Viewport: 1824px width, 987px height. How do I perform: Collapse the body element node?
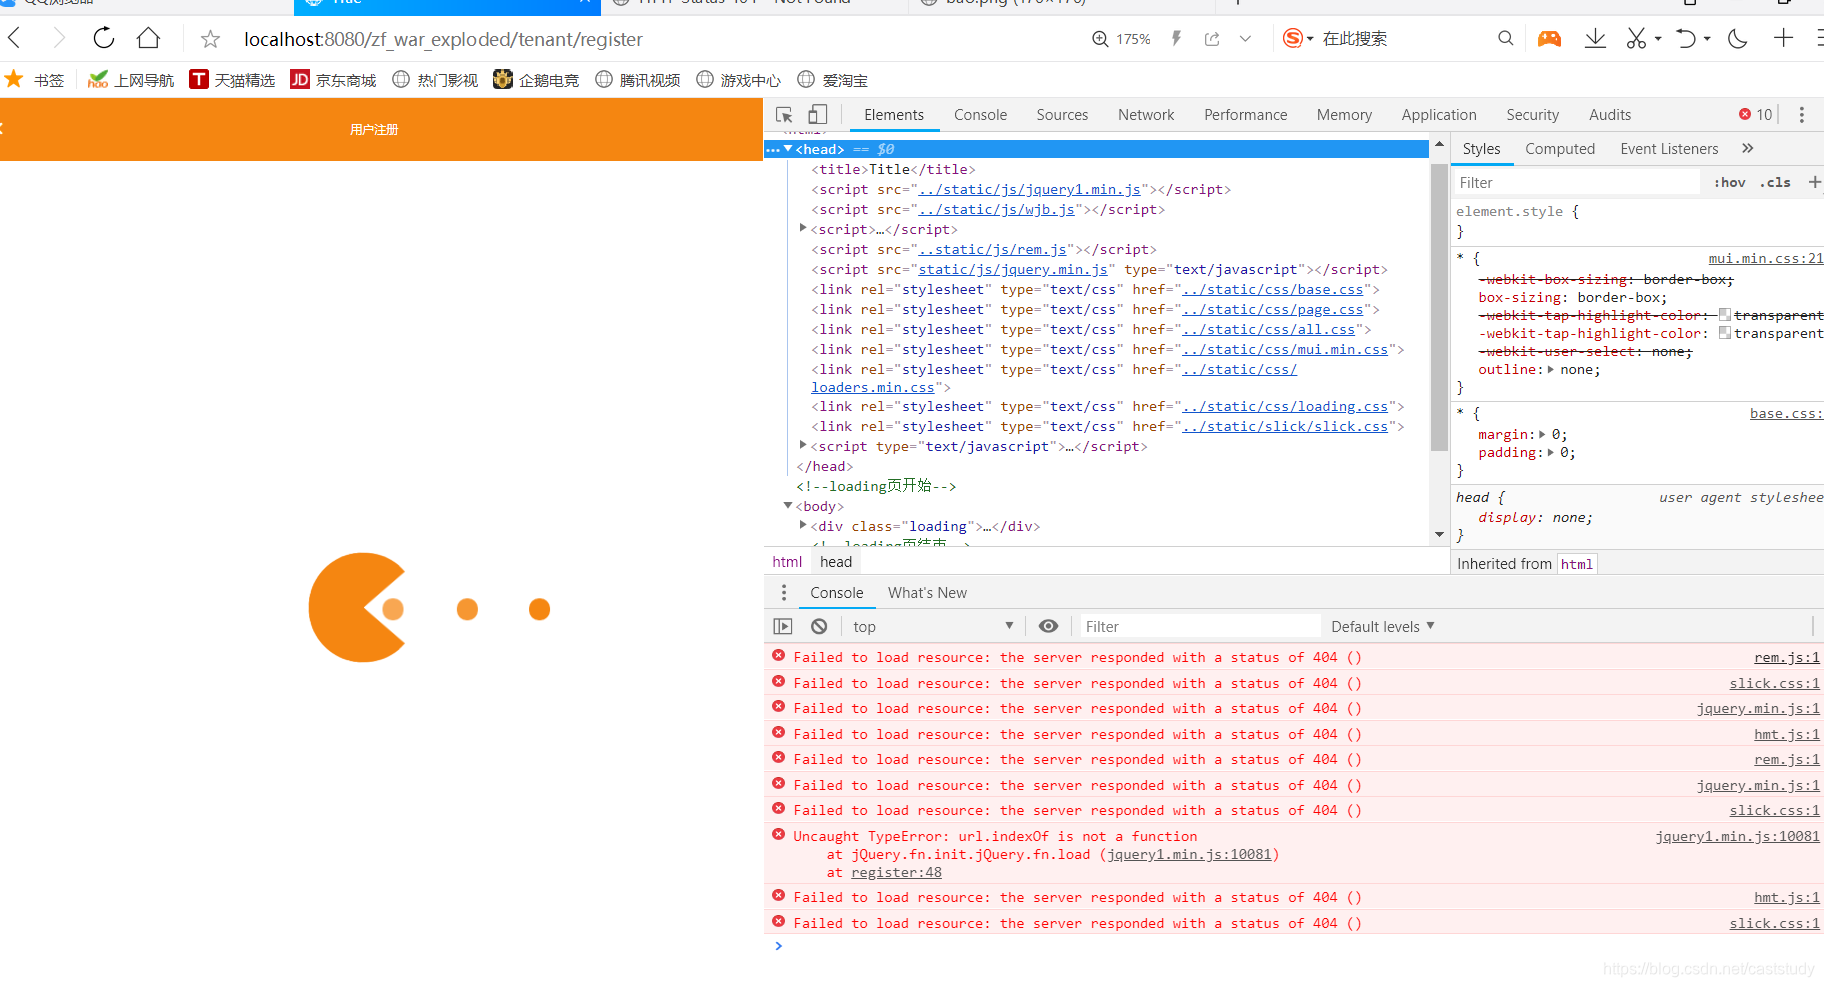click(x=788, y=506)
